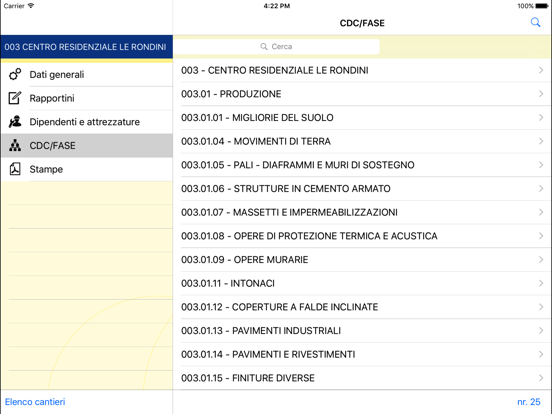Select '003.01.13 - PAVIMENTI INDUSTRIALI' text

[261, 330]
